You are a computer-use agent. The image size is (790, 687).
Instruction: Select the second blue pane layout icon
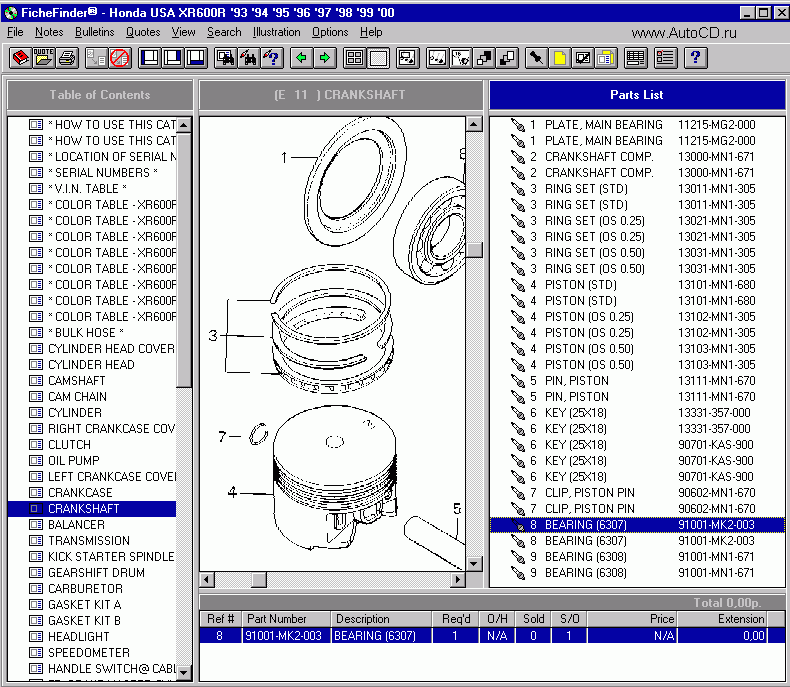[x=173, y=58]
